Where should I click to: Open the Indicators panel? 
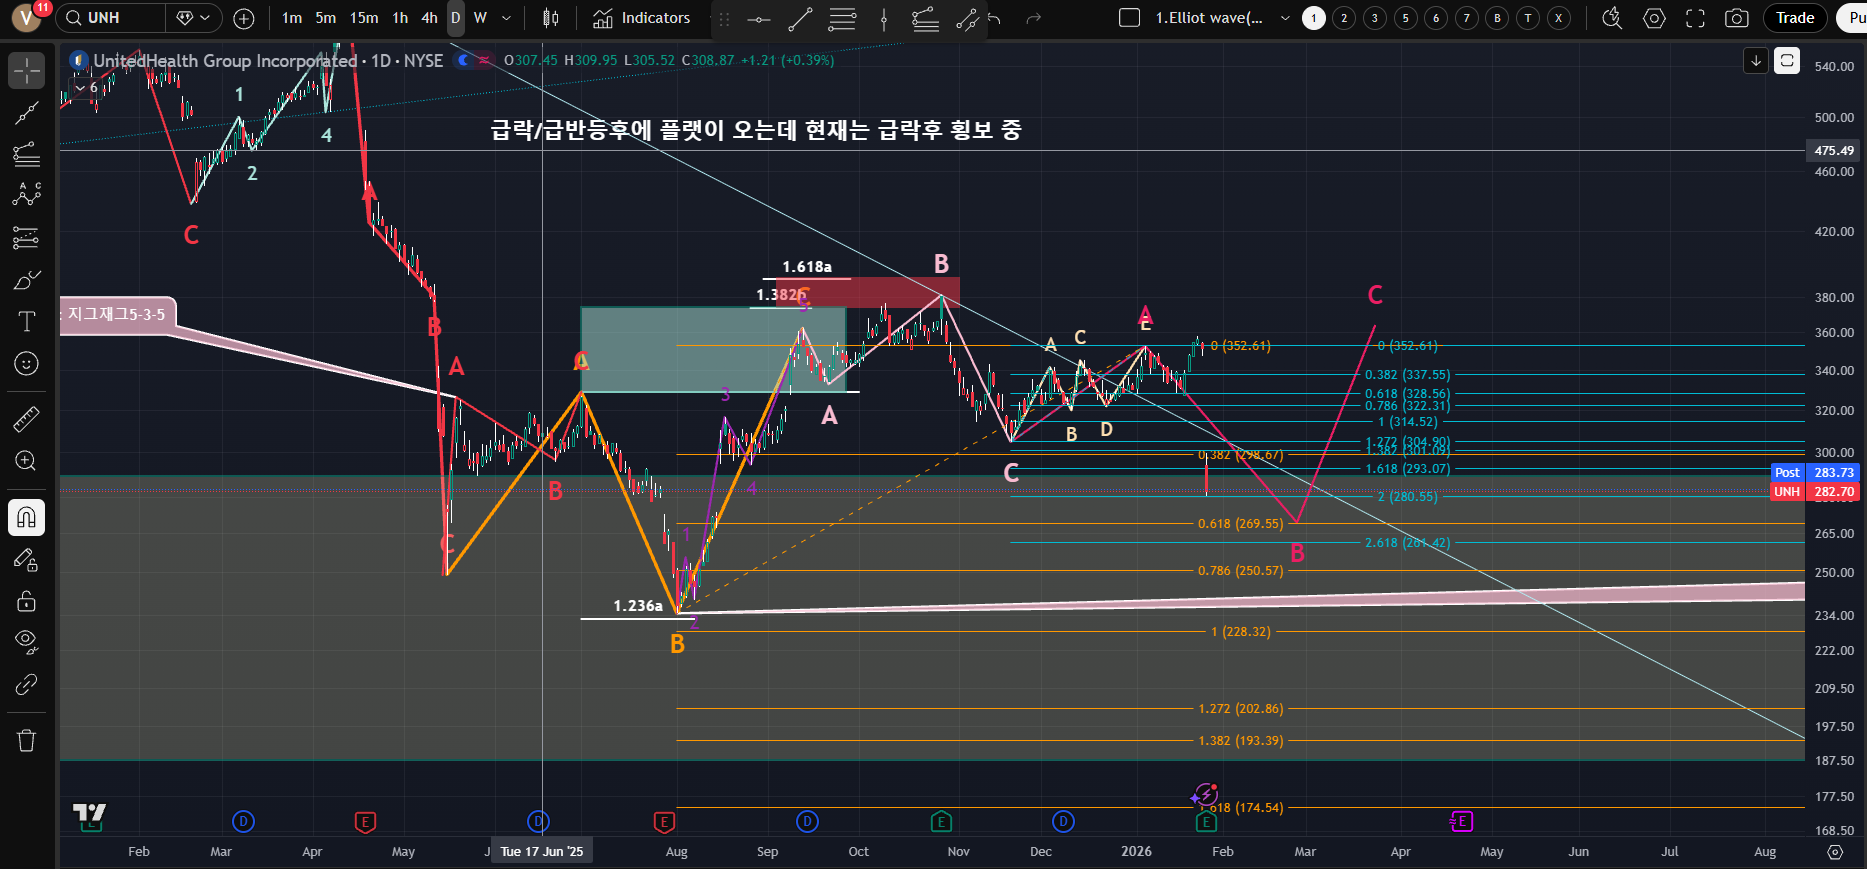642,18
